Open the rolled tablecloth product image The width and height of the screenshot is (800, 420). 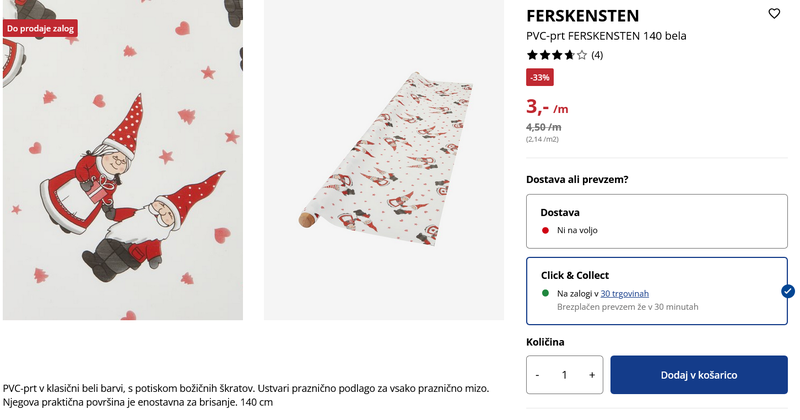click(384, 160)
